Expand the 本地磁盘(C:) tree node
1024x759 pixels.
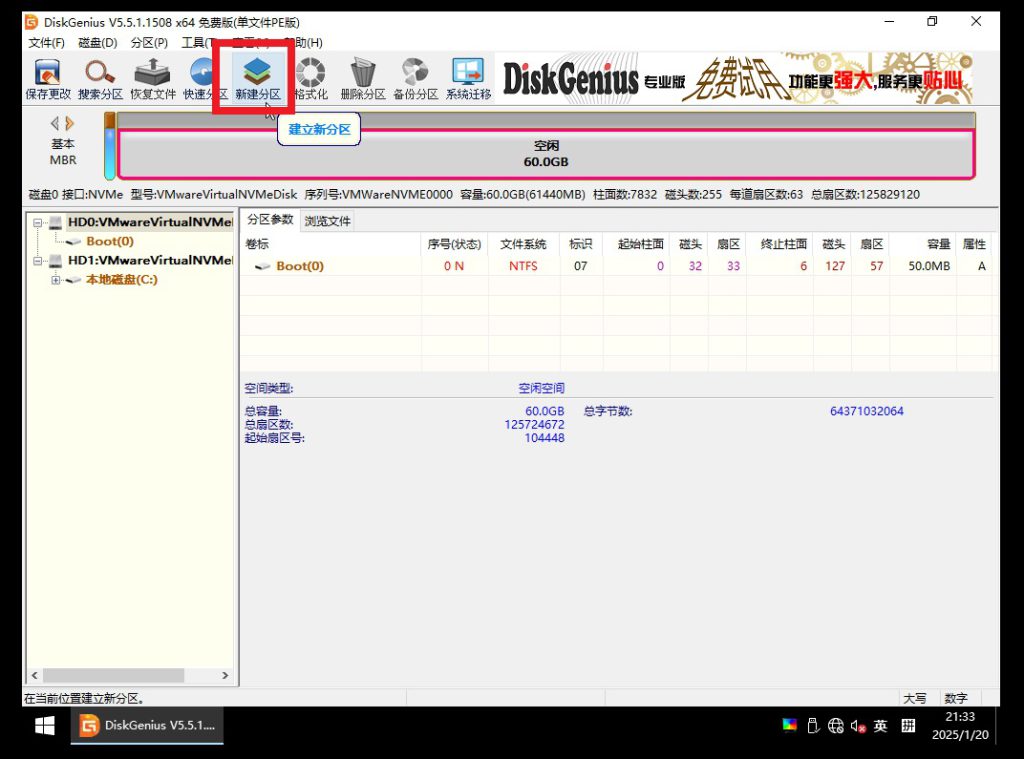(x=56, y=280)
